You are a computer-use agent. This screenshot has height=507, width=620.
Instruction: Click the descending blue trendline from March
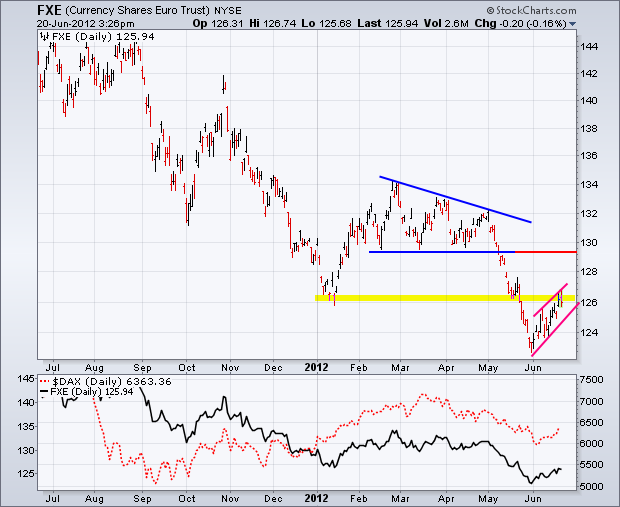[455, 199]
